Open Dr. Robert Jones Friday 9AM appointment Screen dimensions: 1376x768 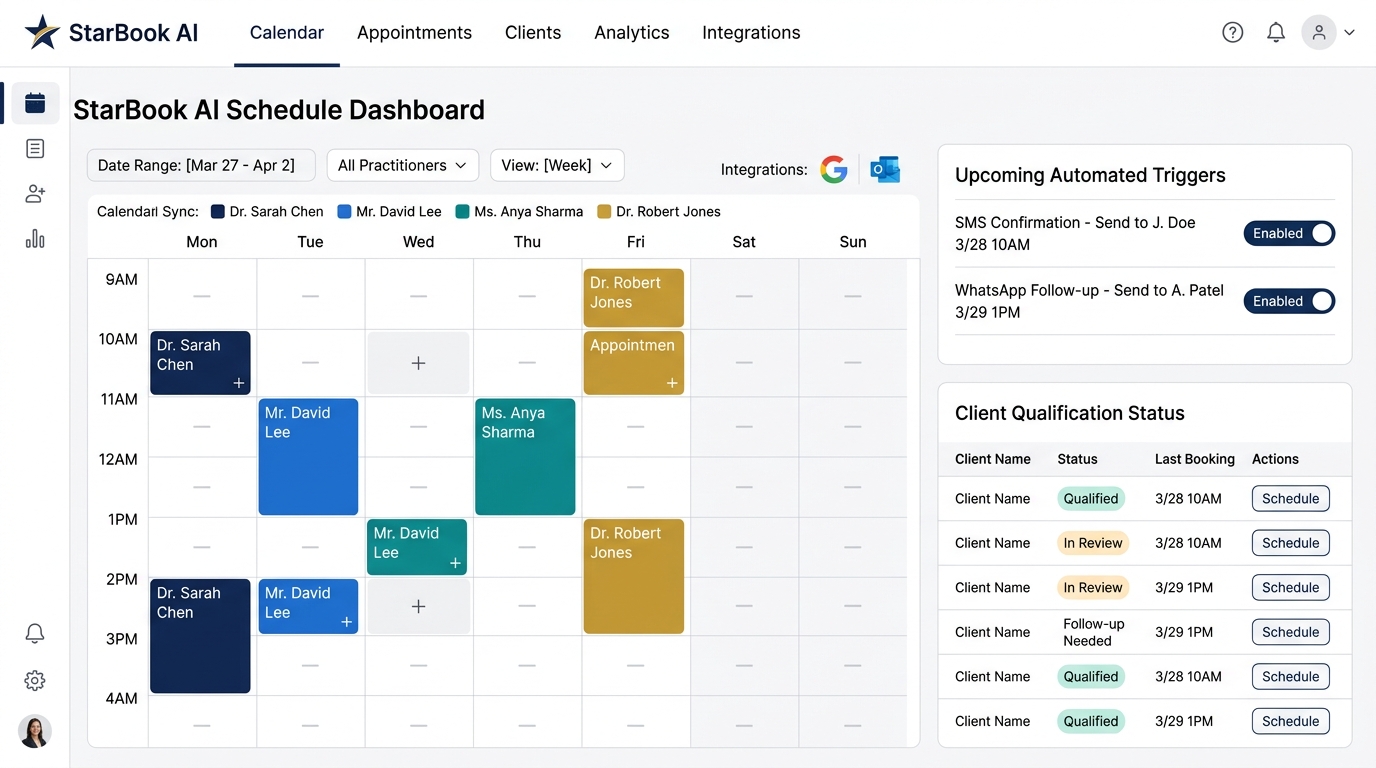(634, 298)
